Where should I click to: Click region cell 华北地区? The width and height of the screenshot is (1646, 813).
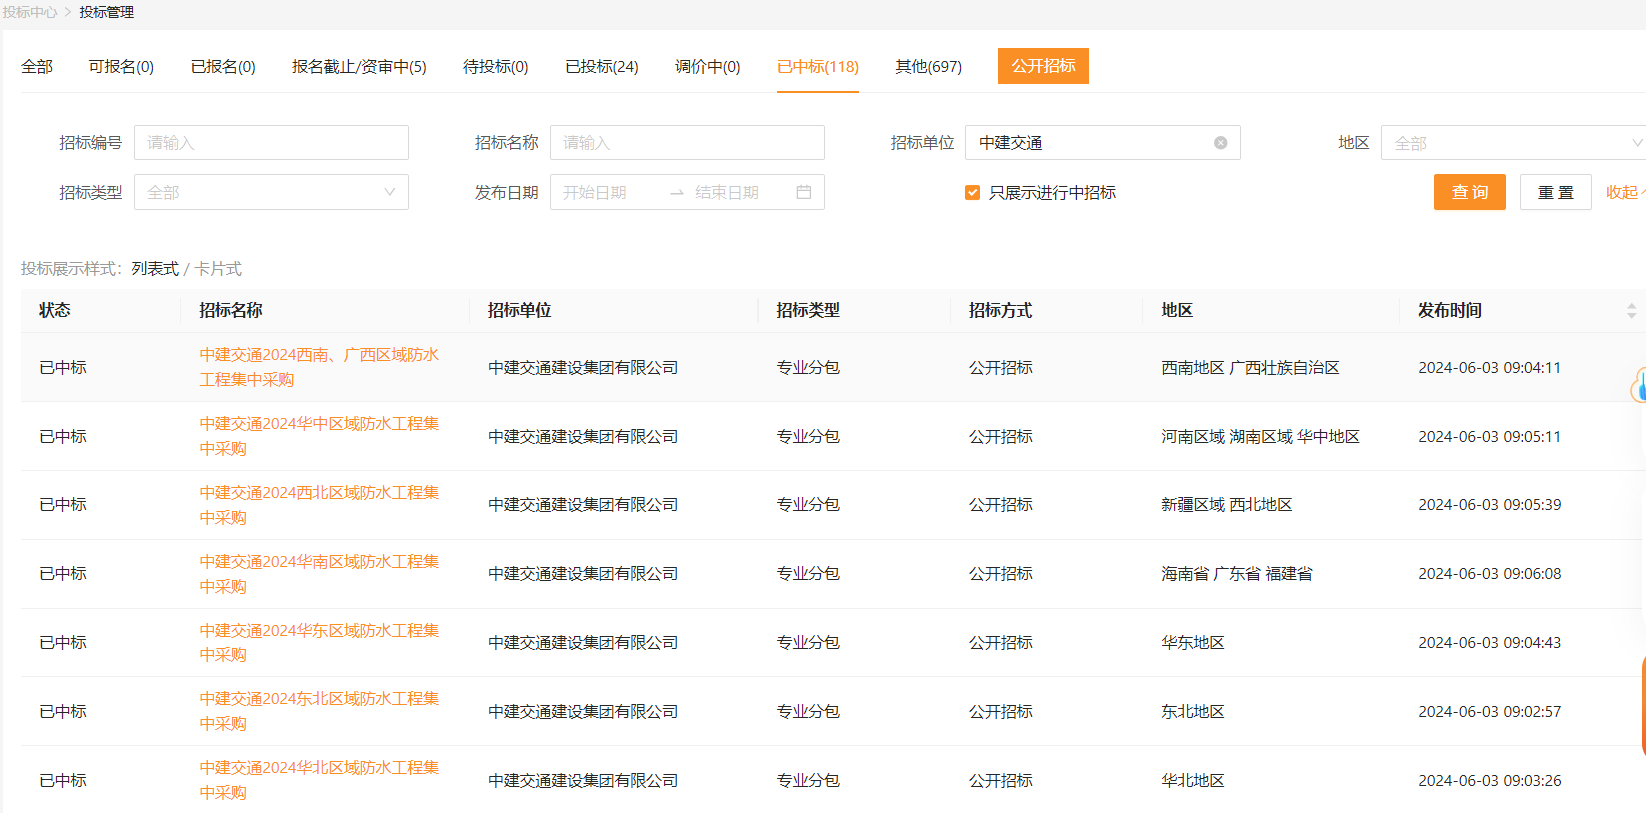1193,780
